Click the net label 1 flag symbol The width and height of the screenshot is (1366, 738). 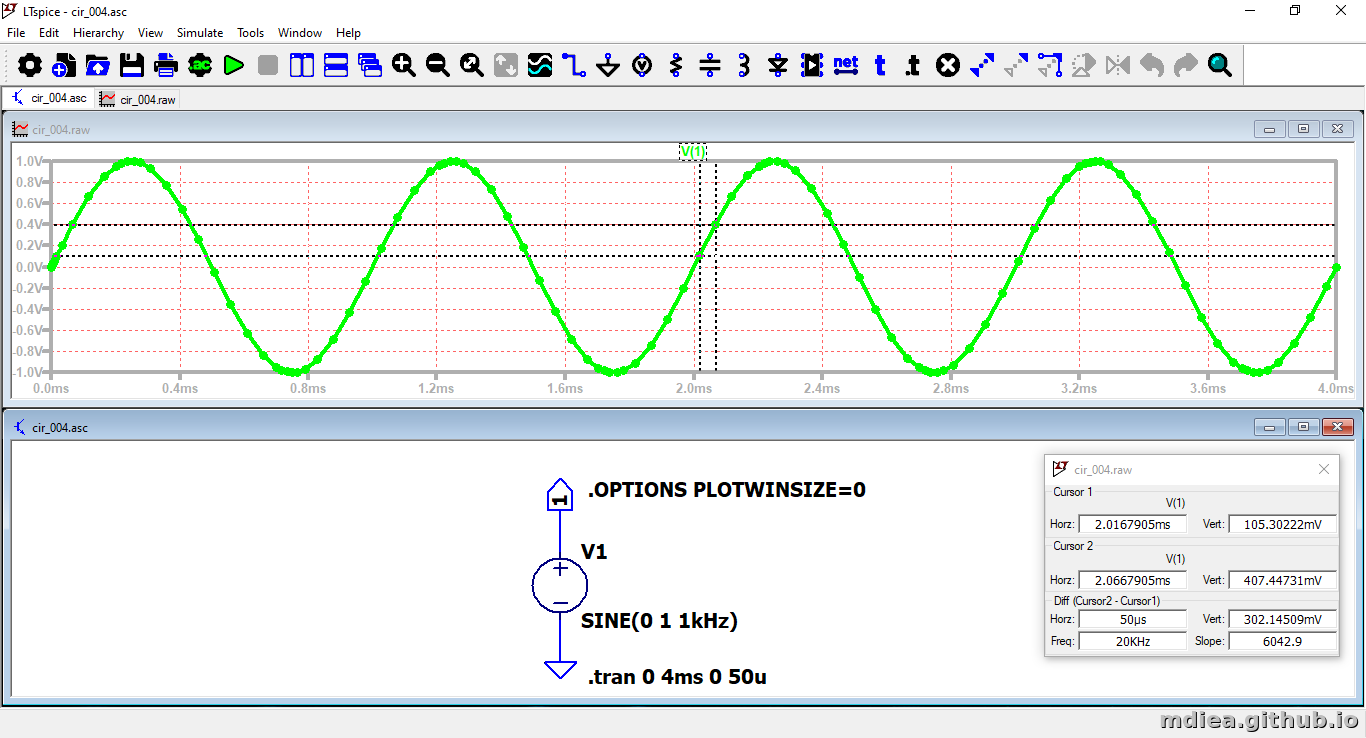click(560, 495)
